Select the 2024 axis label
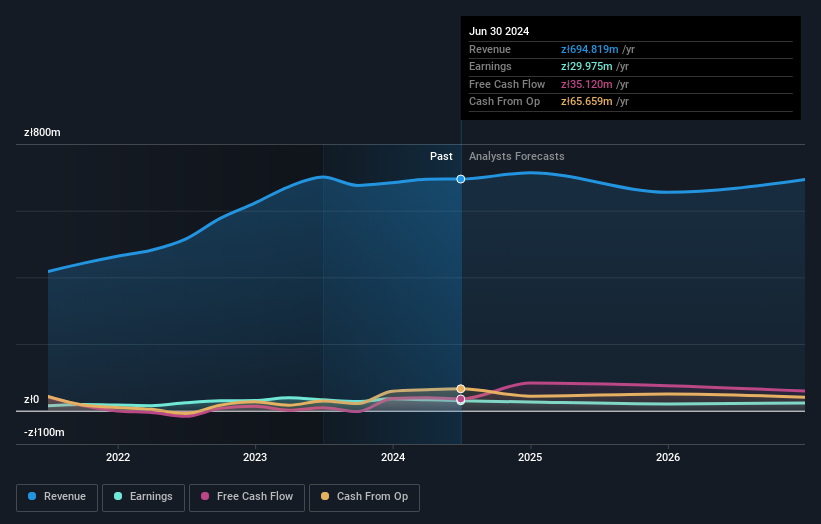 click(x=393, y=457)
